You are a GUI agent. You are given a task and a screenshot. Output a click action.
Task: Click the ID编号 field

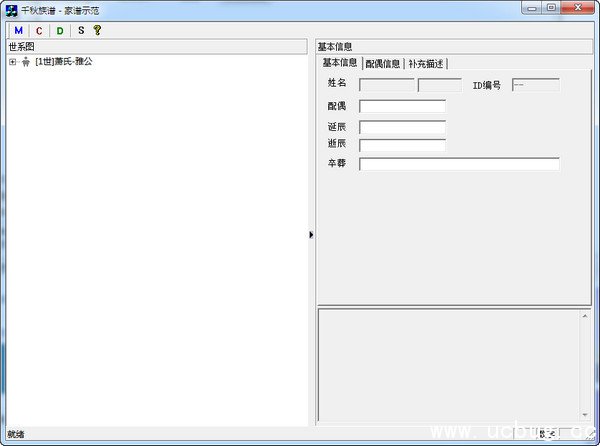[535, 85]
